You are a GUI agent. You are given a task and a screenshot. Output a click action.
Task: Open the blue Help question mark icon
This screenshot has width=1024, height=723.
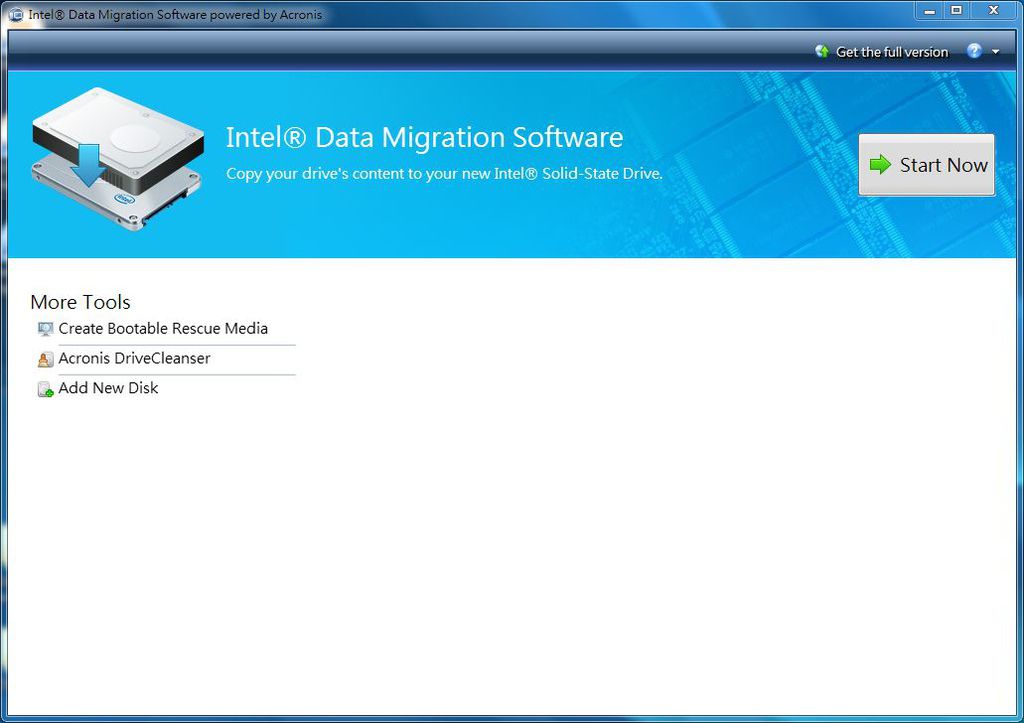pos(974,51)
